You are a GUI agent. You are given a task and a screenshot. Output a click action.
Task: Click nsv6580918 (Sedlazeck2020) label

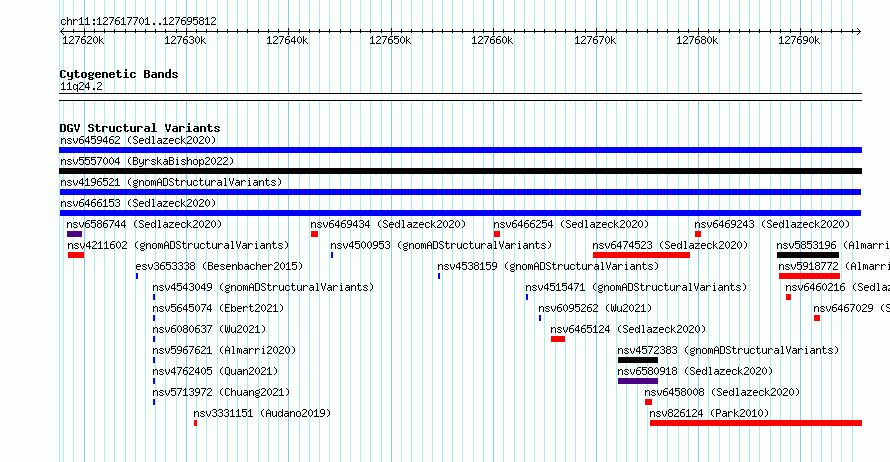click(x=695, y=371)
